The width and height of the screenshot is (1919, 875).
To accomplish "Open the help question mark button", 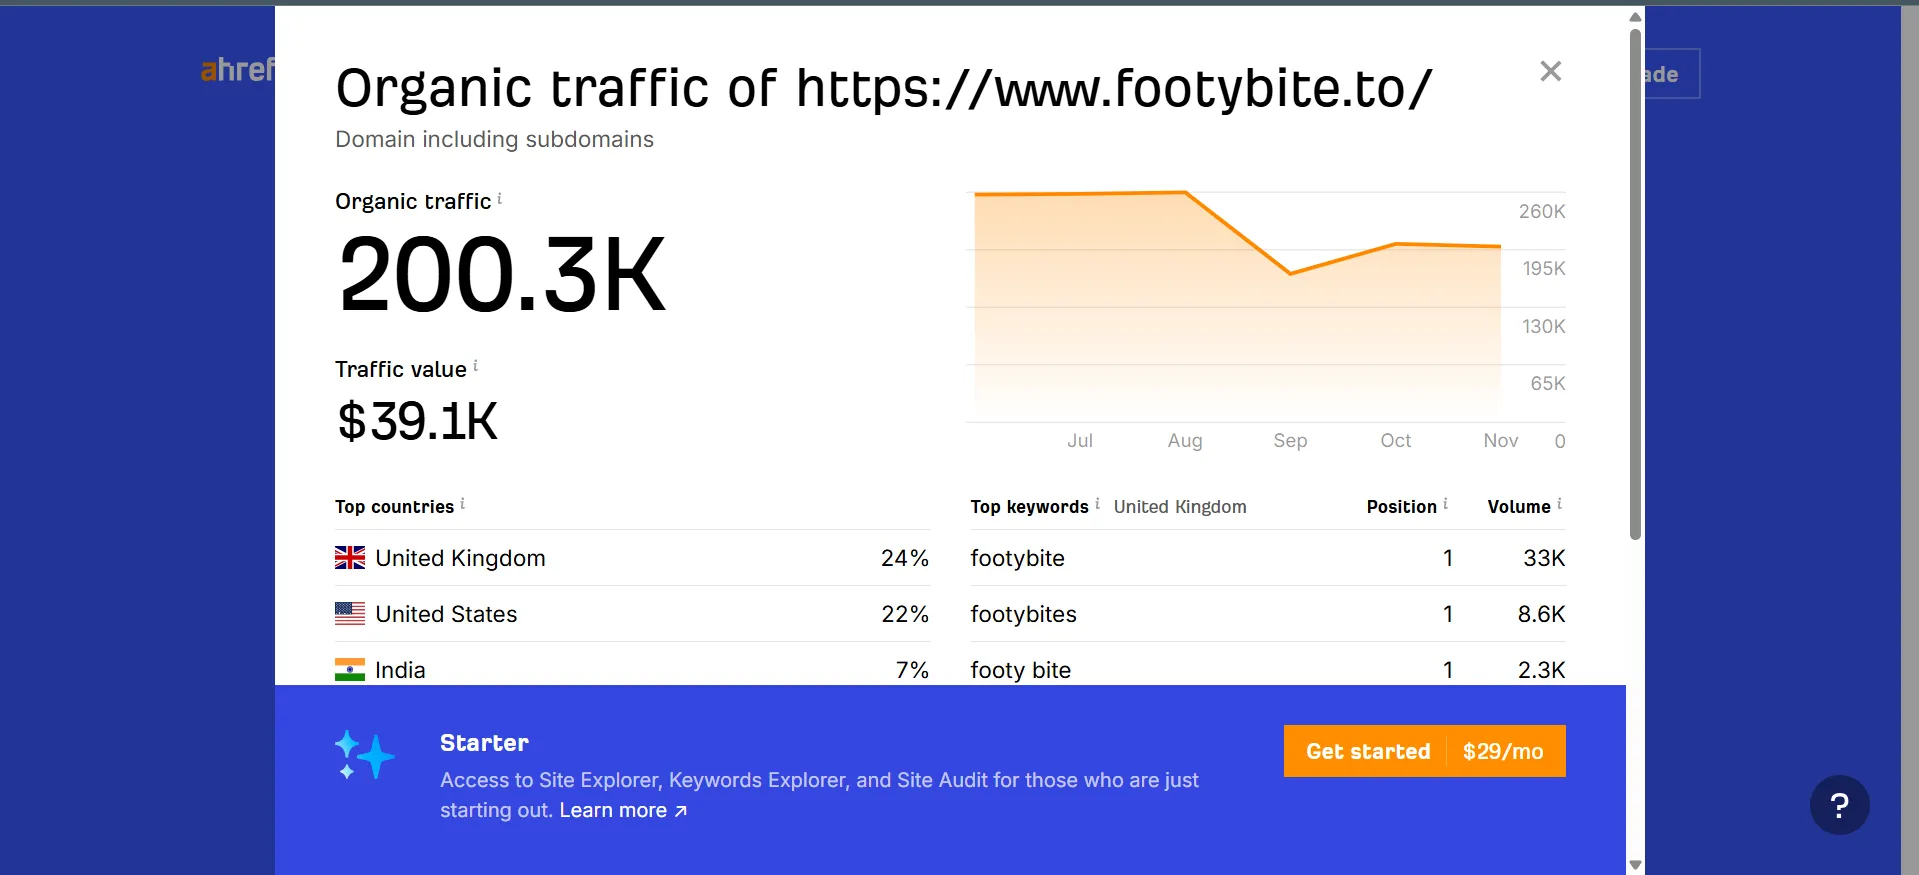I will click(1839, 805).
